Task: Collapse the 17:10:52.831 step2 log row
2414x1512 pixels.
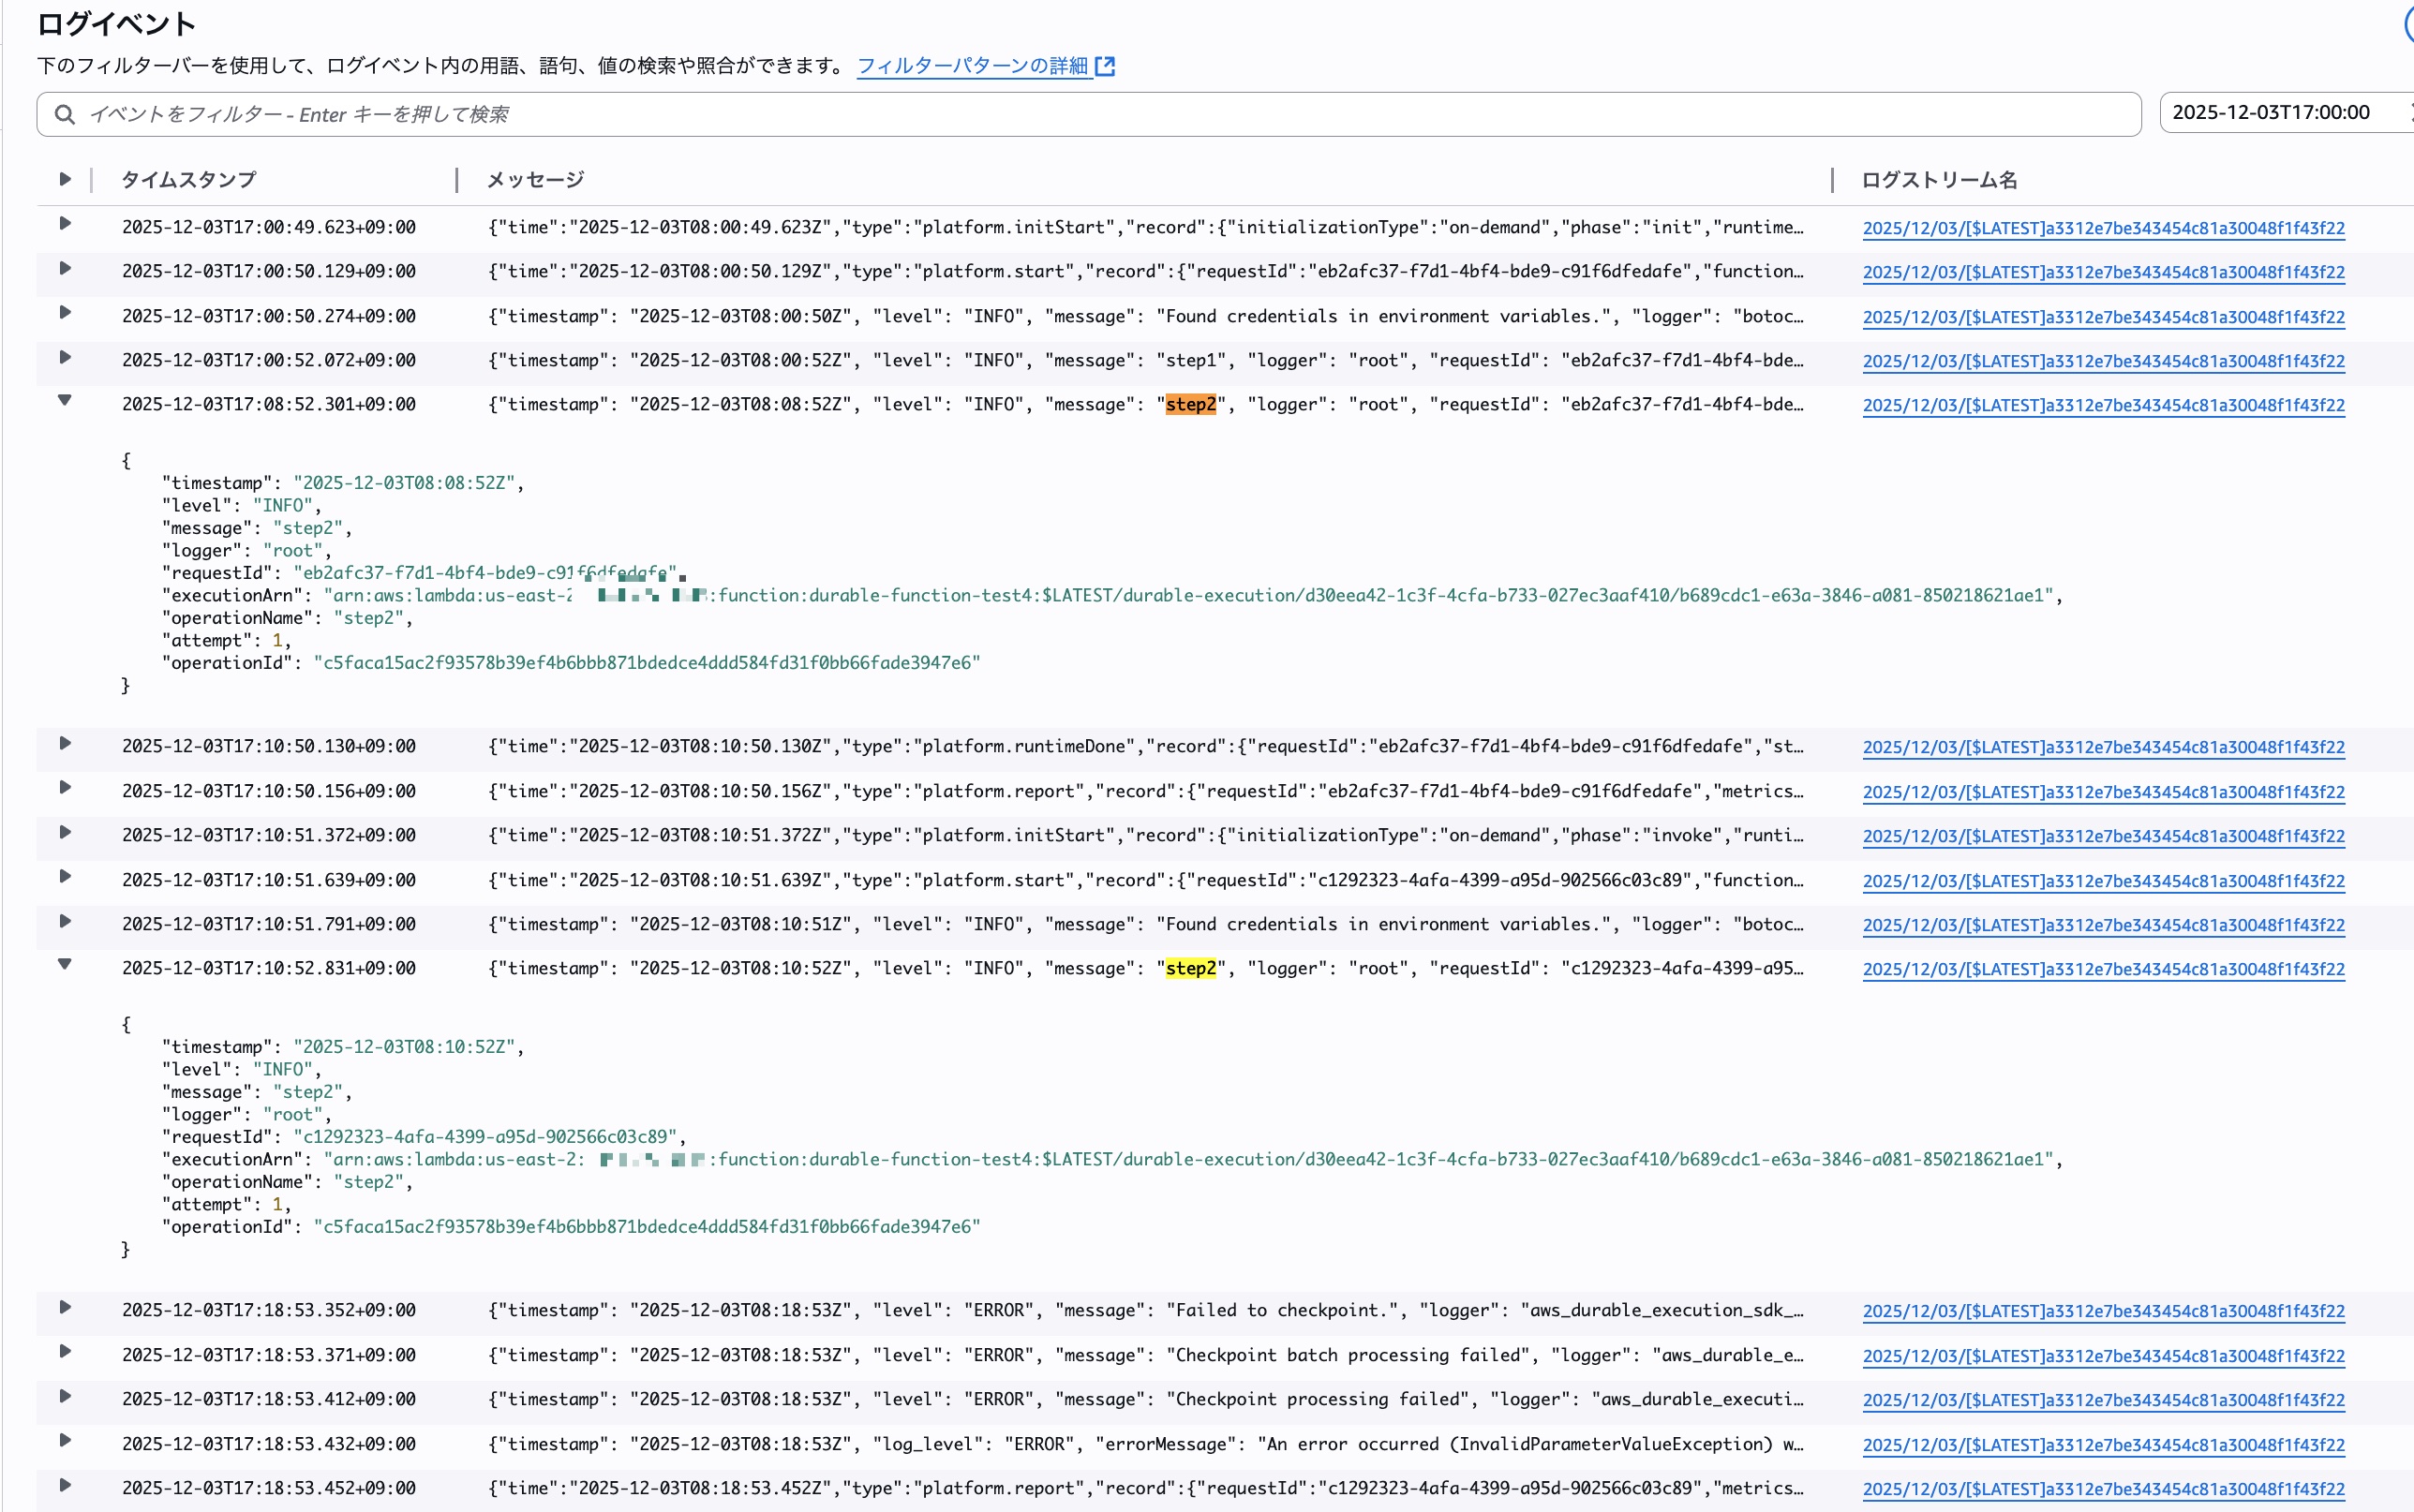Action: pyautogui.click(x=65, y=964)
